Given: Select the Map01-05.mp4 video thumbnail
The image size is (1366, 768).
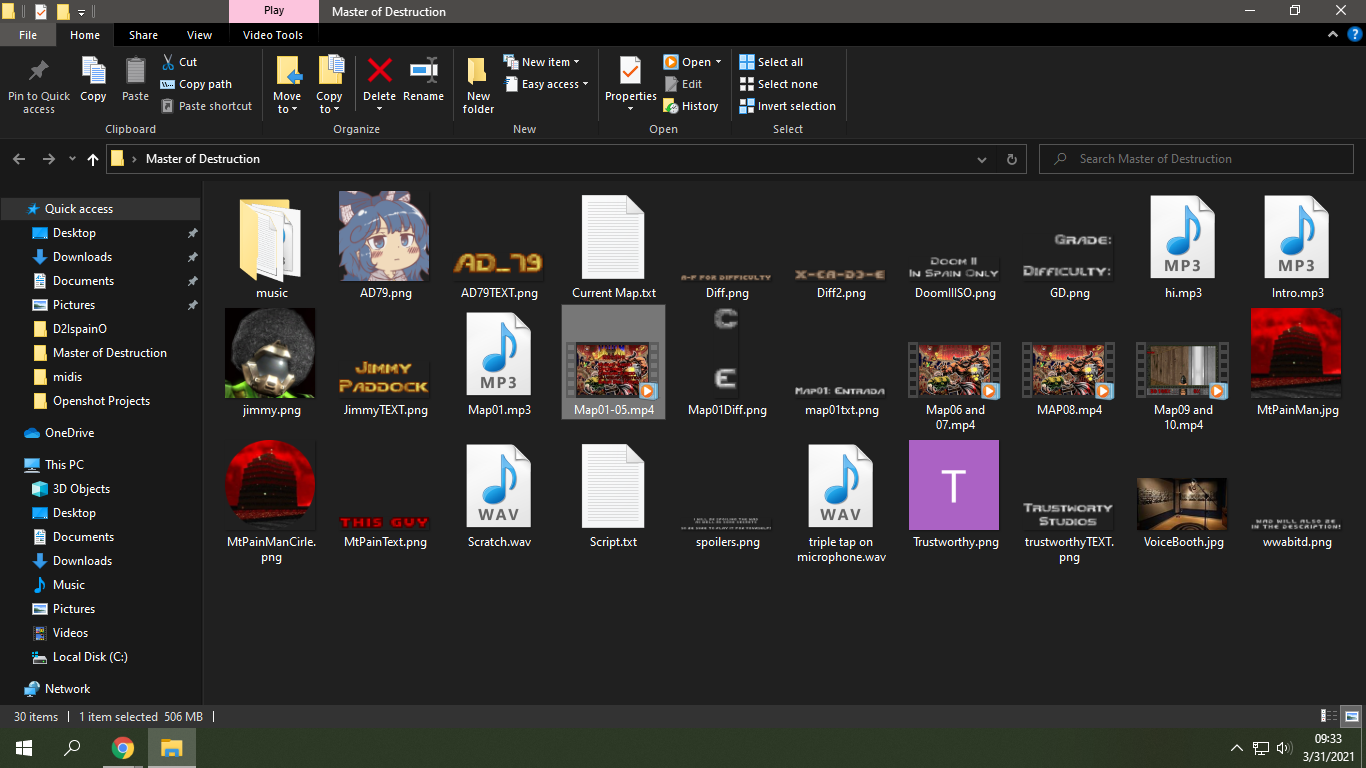Looking at the screenshot, I should pos(613,371).
